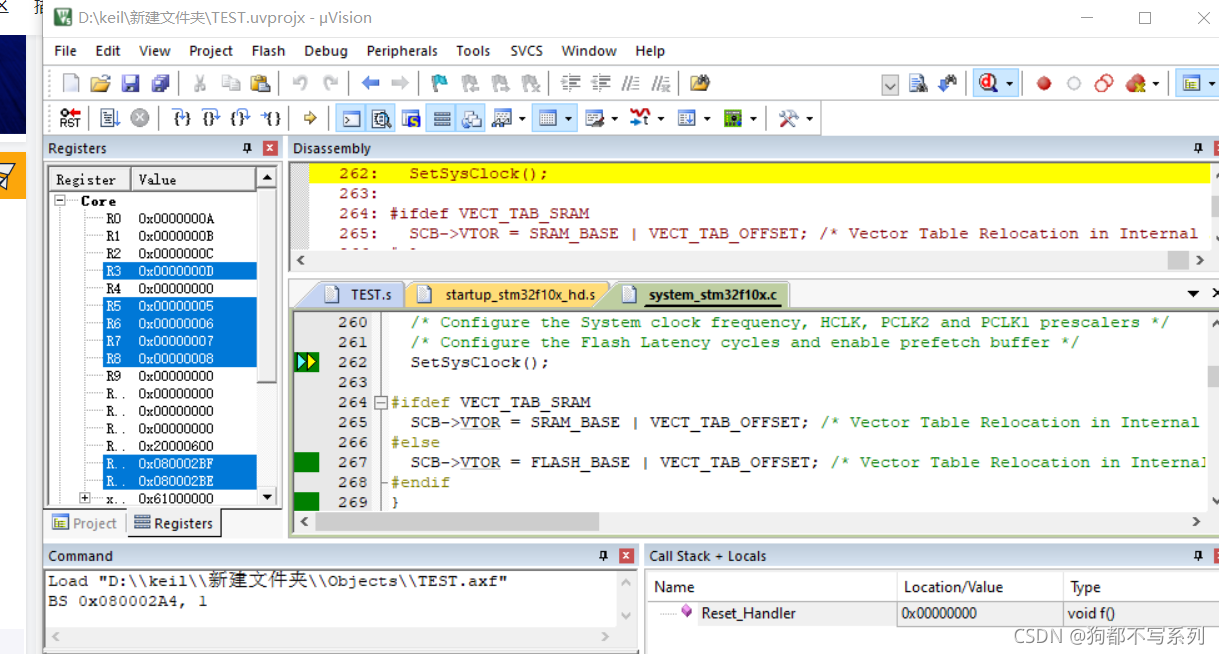Click the Value column header in Registers
The height and width of the screenshot is (654, 1219).
pos(193,179)
